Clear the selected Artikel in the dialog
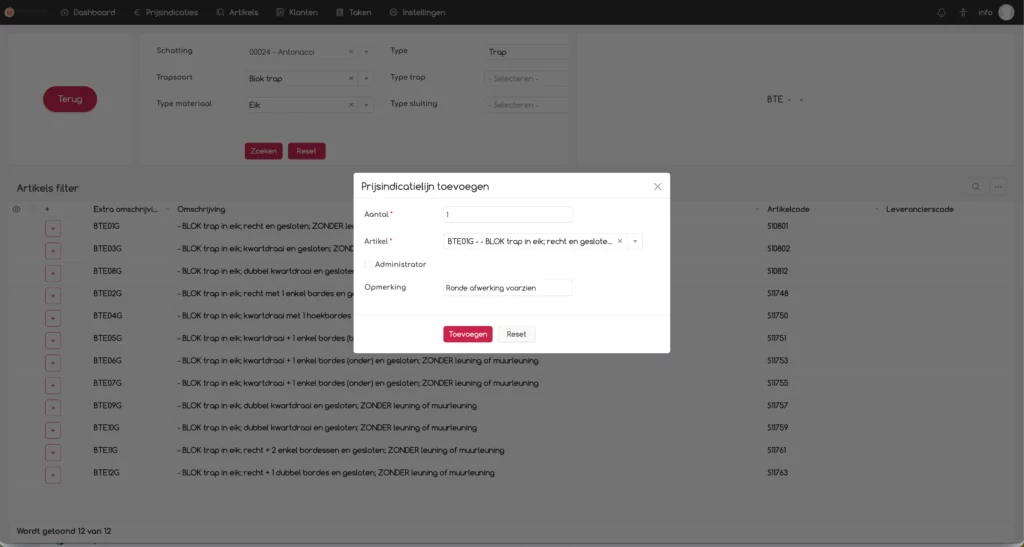This screenshot has width=1024, height=547. point(620,242)
